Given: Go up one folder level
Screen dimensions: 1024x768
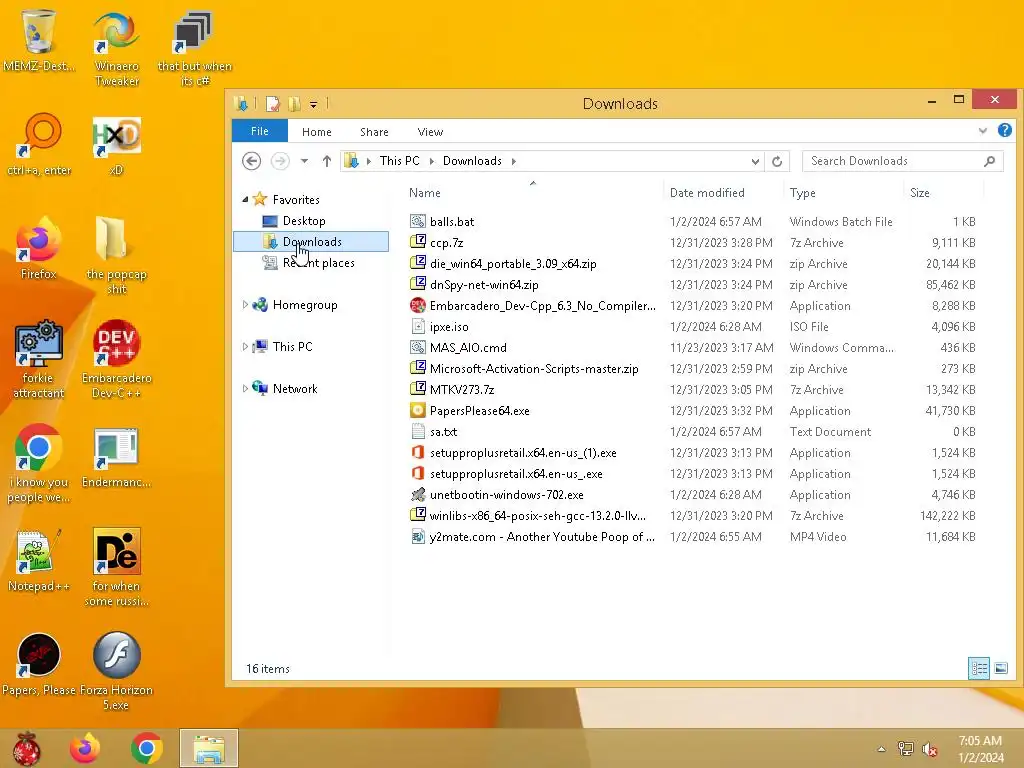Looking at the screenshot, I should pyautogui.click(x=327, y=161).
